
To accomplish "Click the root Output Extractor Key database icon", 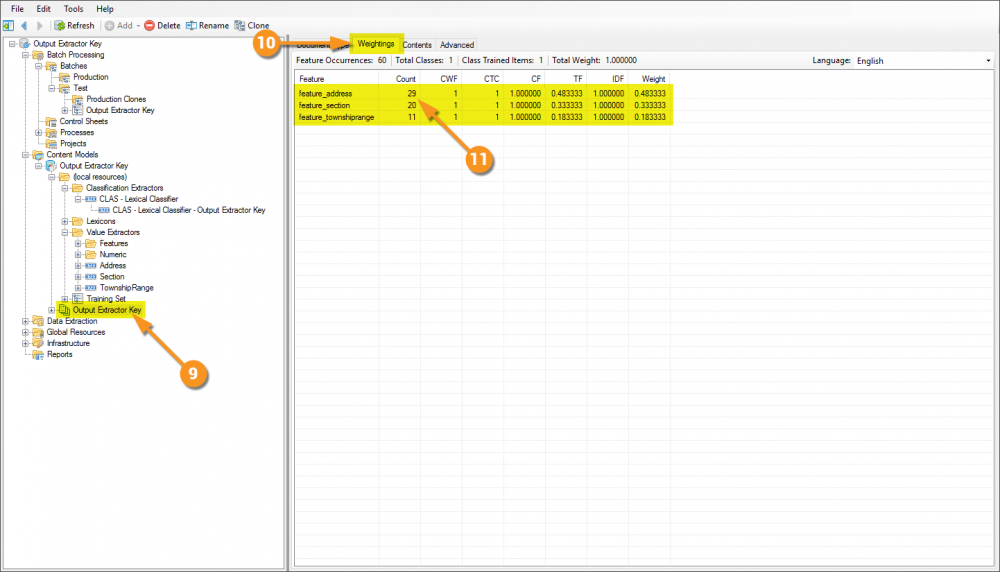I will pyautogui.click(x=25, y=43).
